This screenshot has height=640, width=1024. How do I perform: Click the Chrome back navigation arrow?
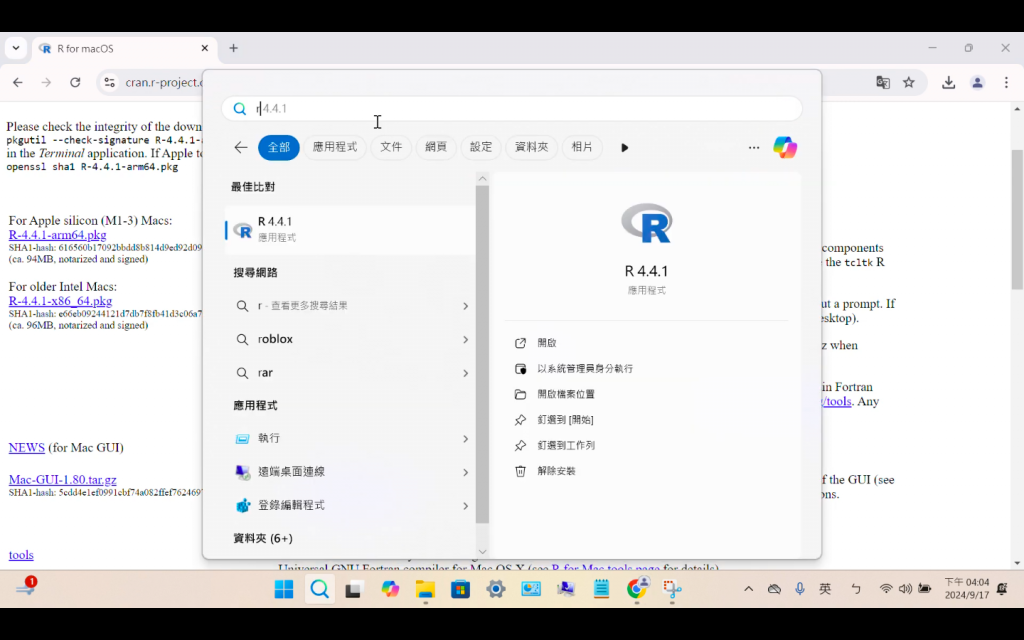[18, 82]
